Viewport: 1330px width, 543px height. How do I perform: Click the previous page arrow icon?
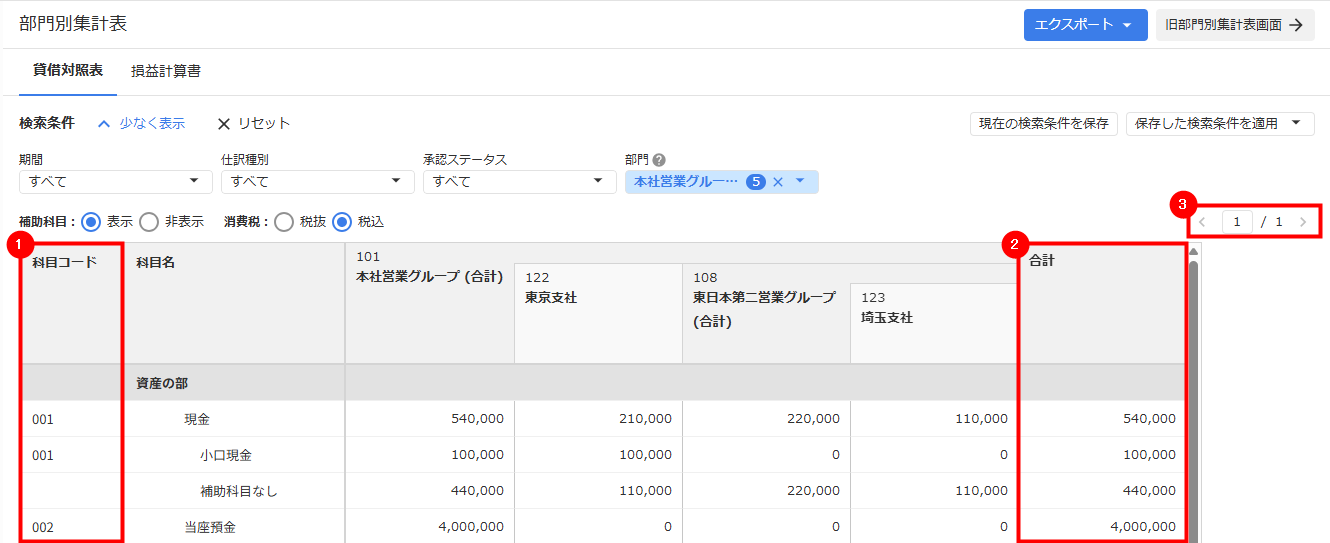(1203, 222)
